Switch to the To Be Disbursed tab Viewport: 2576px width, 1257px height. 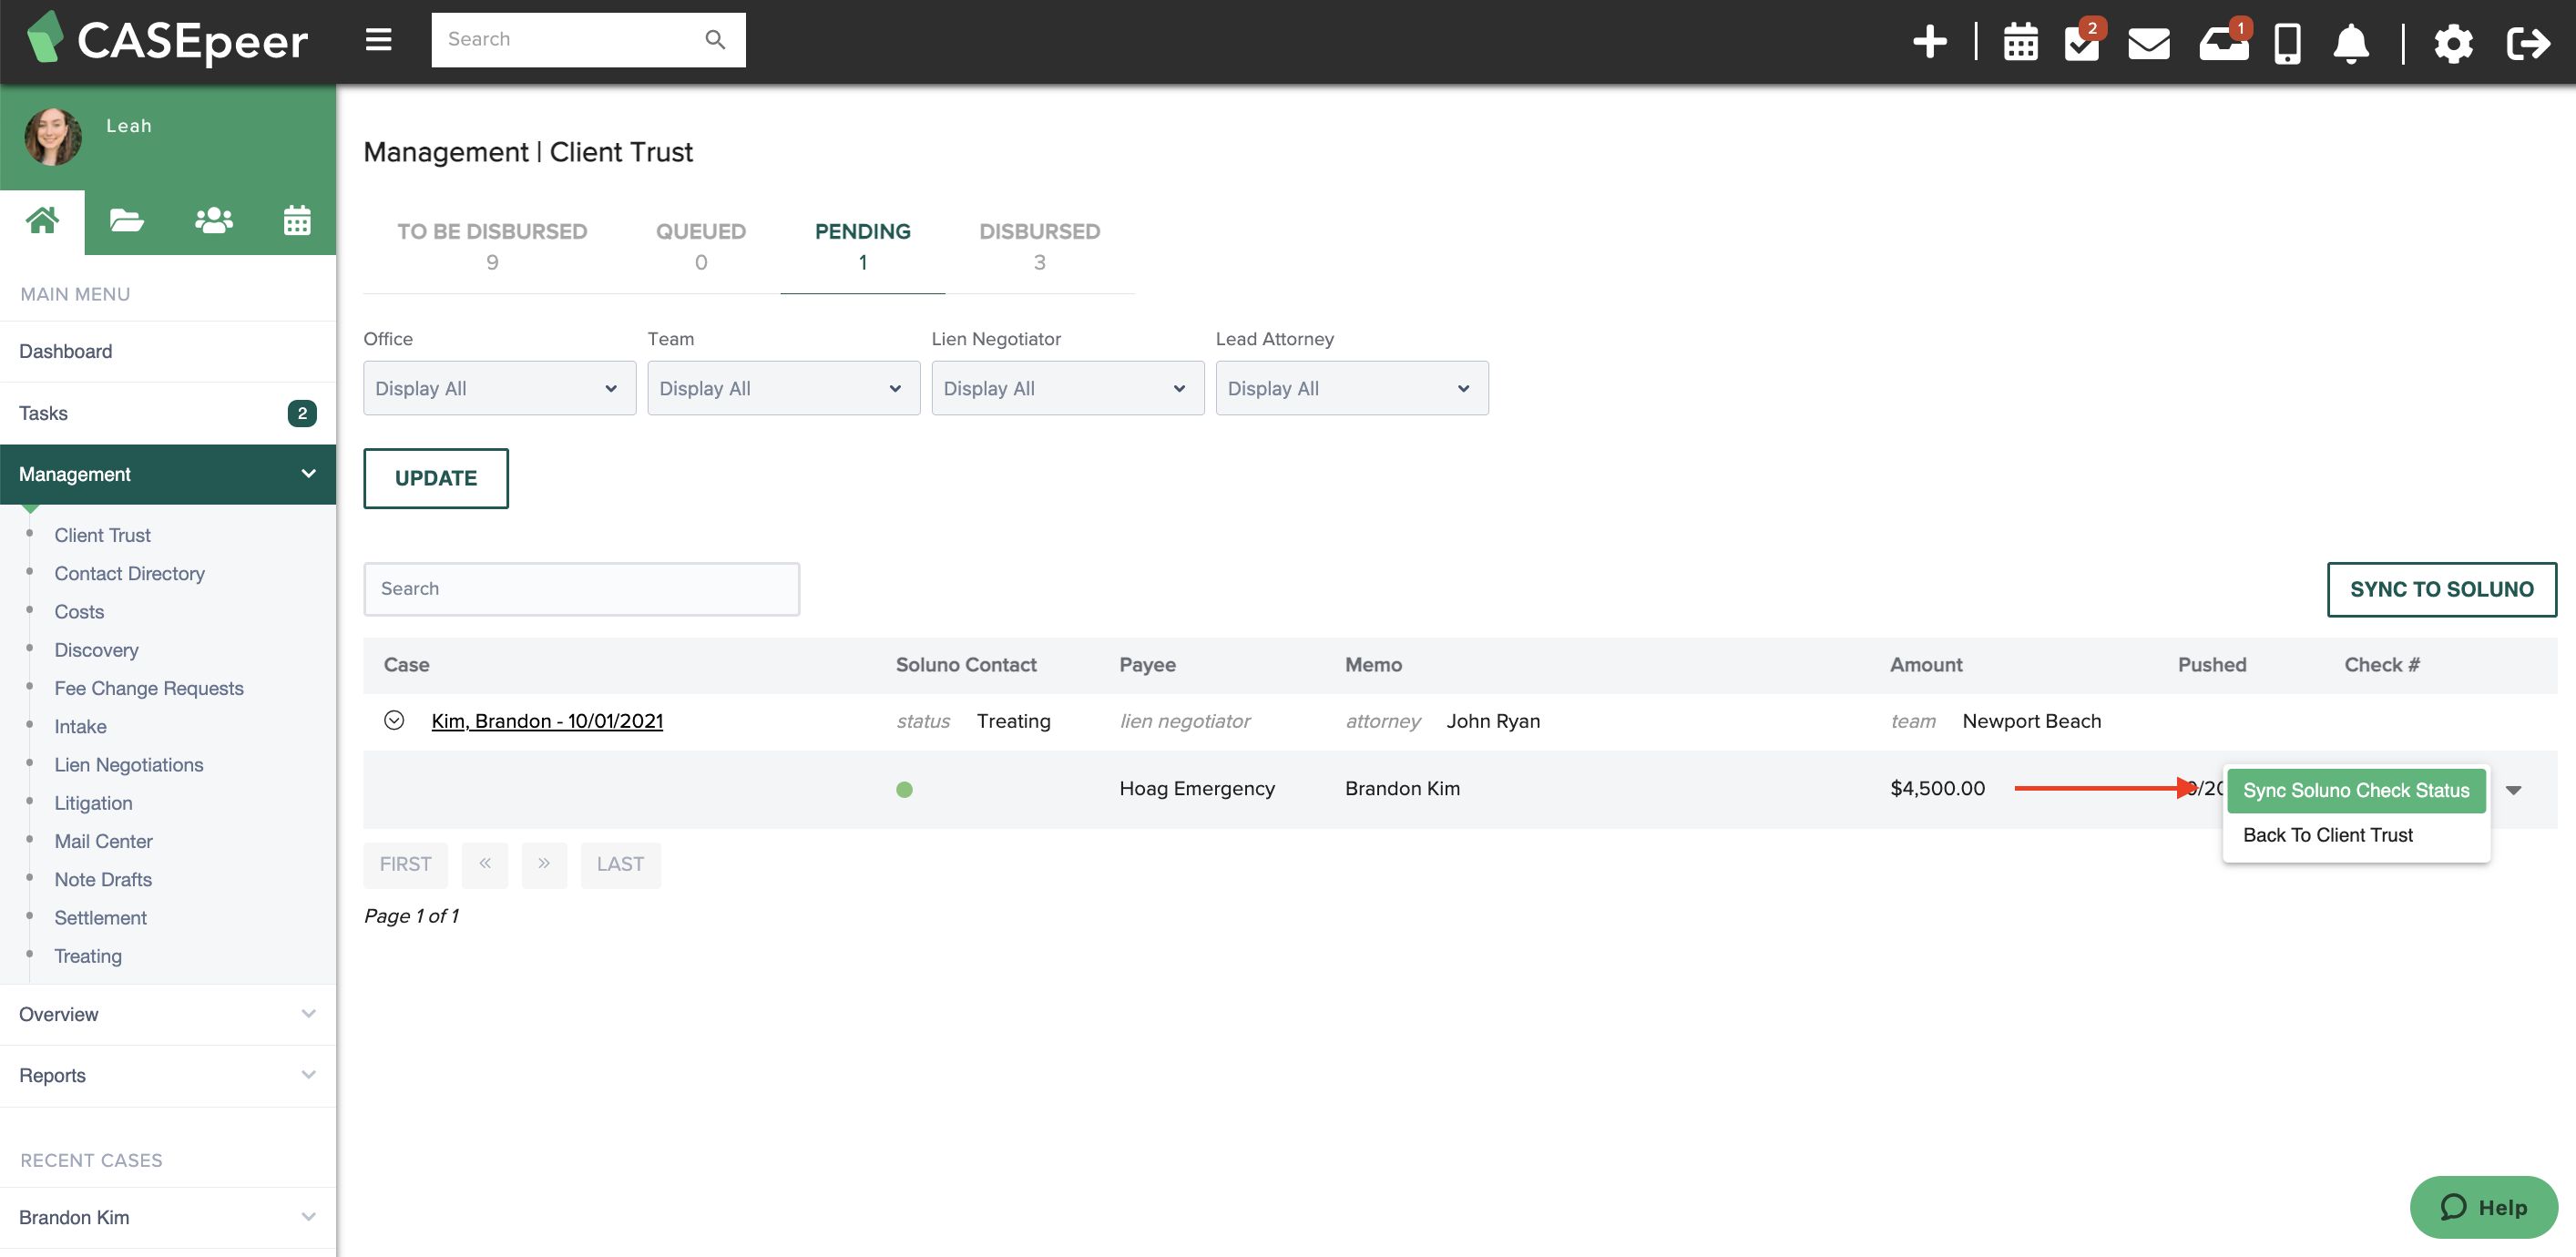492,246
